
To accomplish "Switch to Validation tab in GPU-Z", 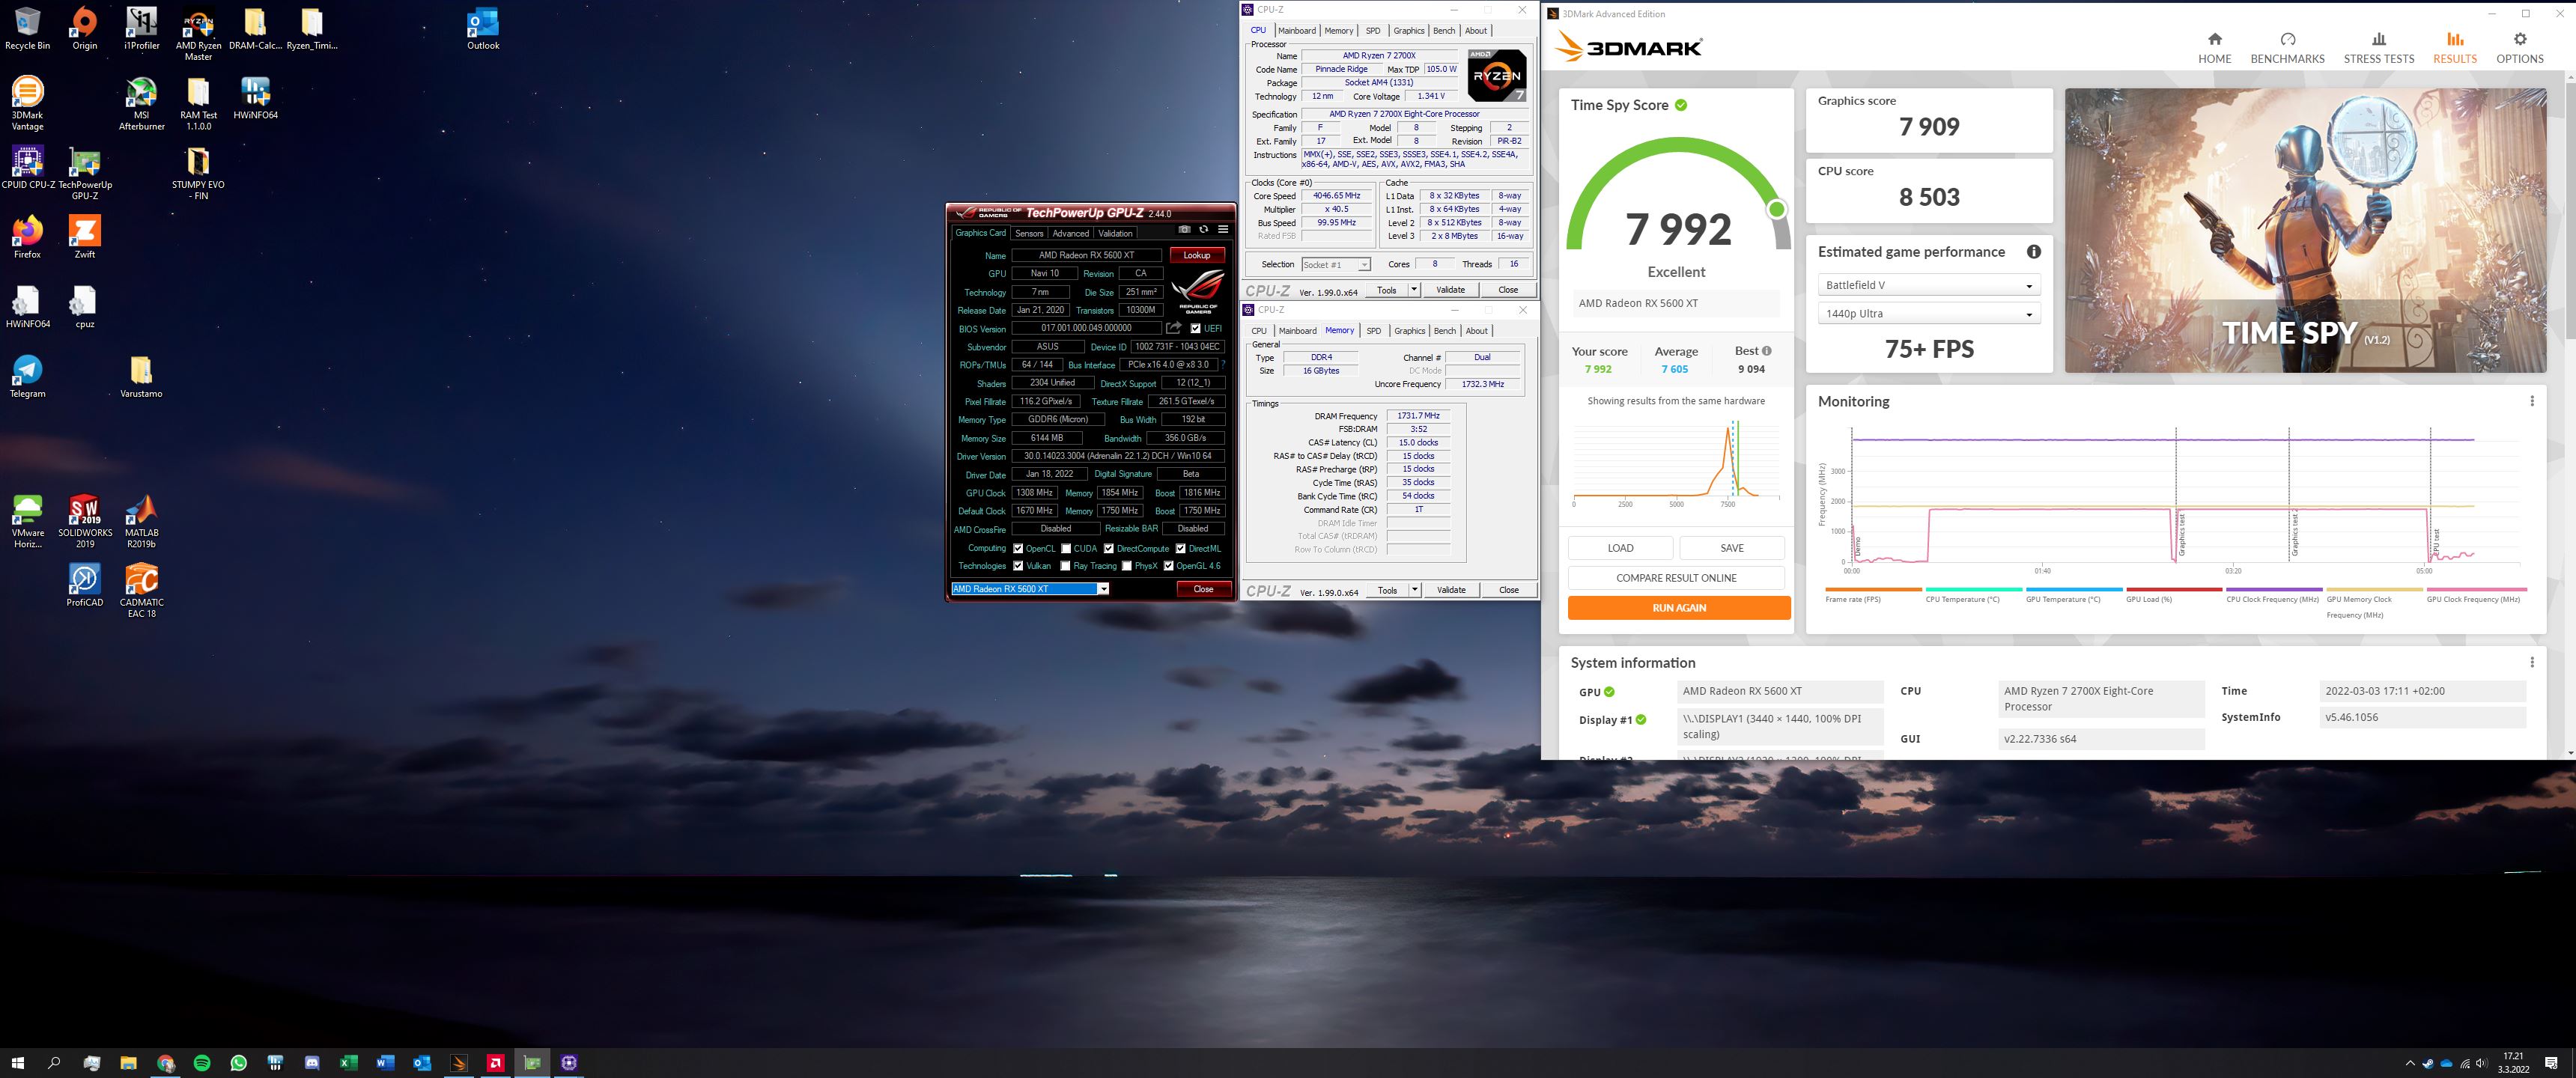I will tap(1115, 233).
